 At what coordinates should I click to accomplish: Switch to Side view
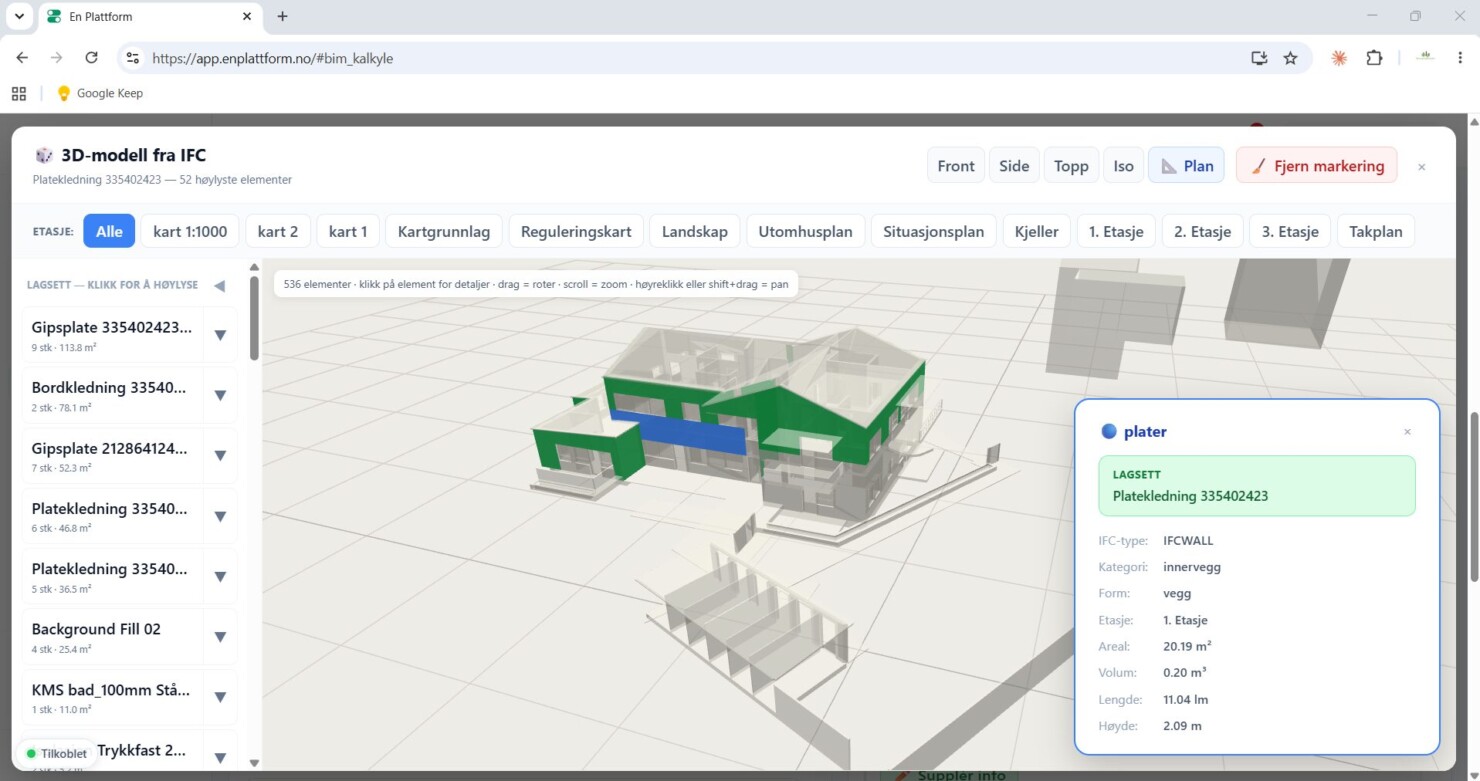1014,166
